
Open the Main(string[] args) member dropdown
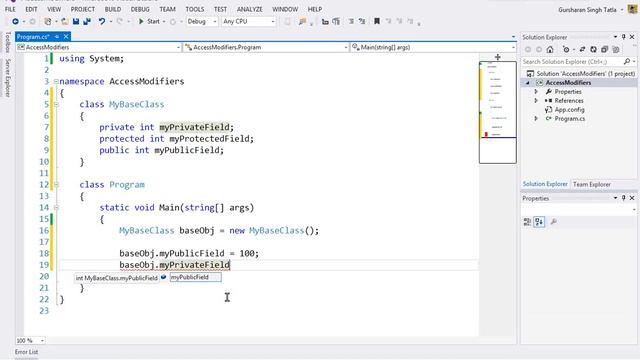433,47
